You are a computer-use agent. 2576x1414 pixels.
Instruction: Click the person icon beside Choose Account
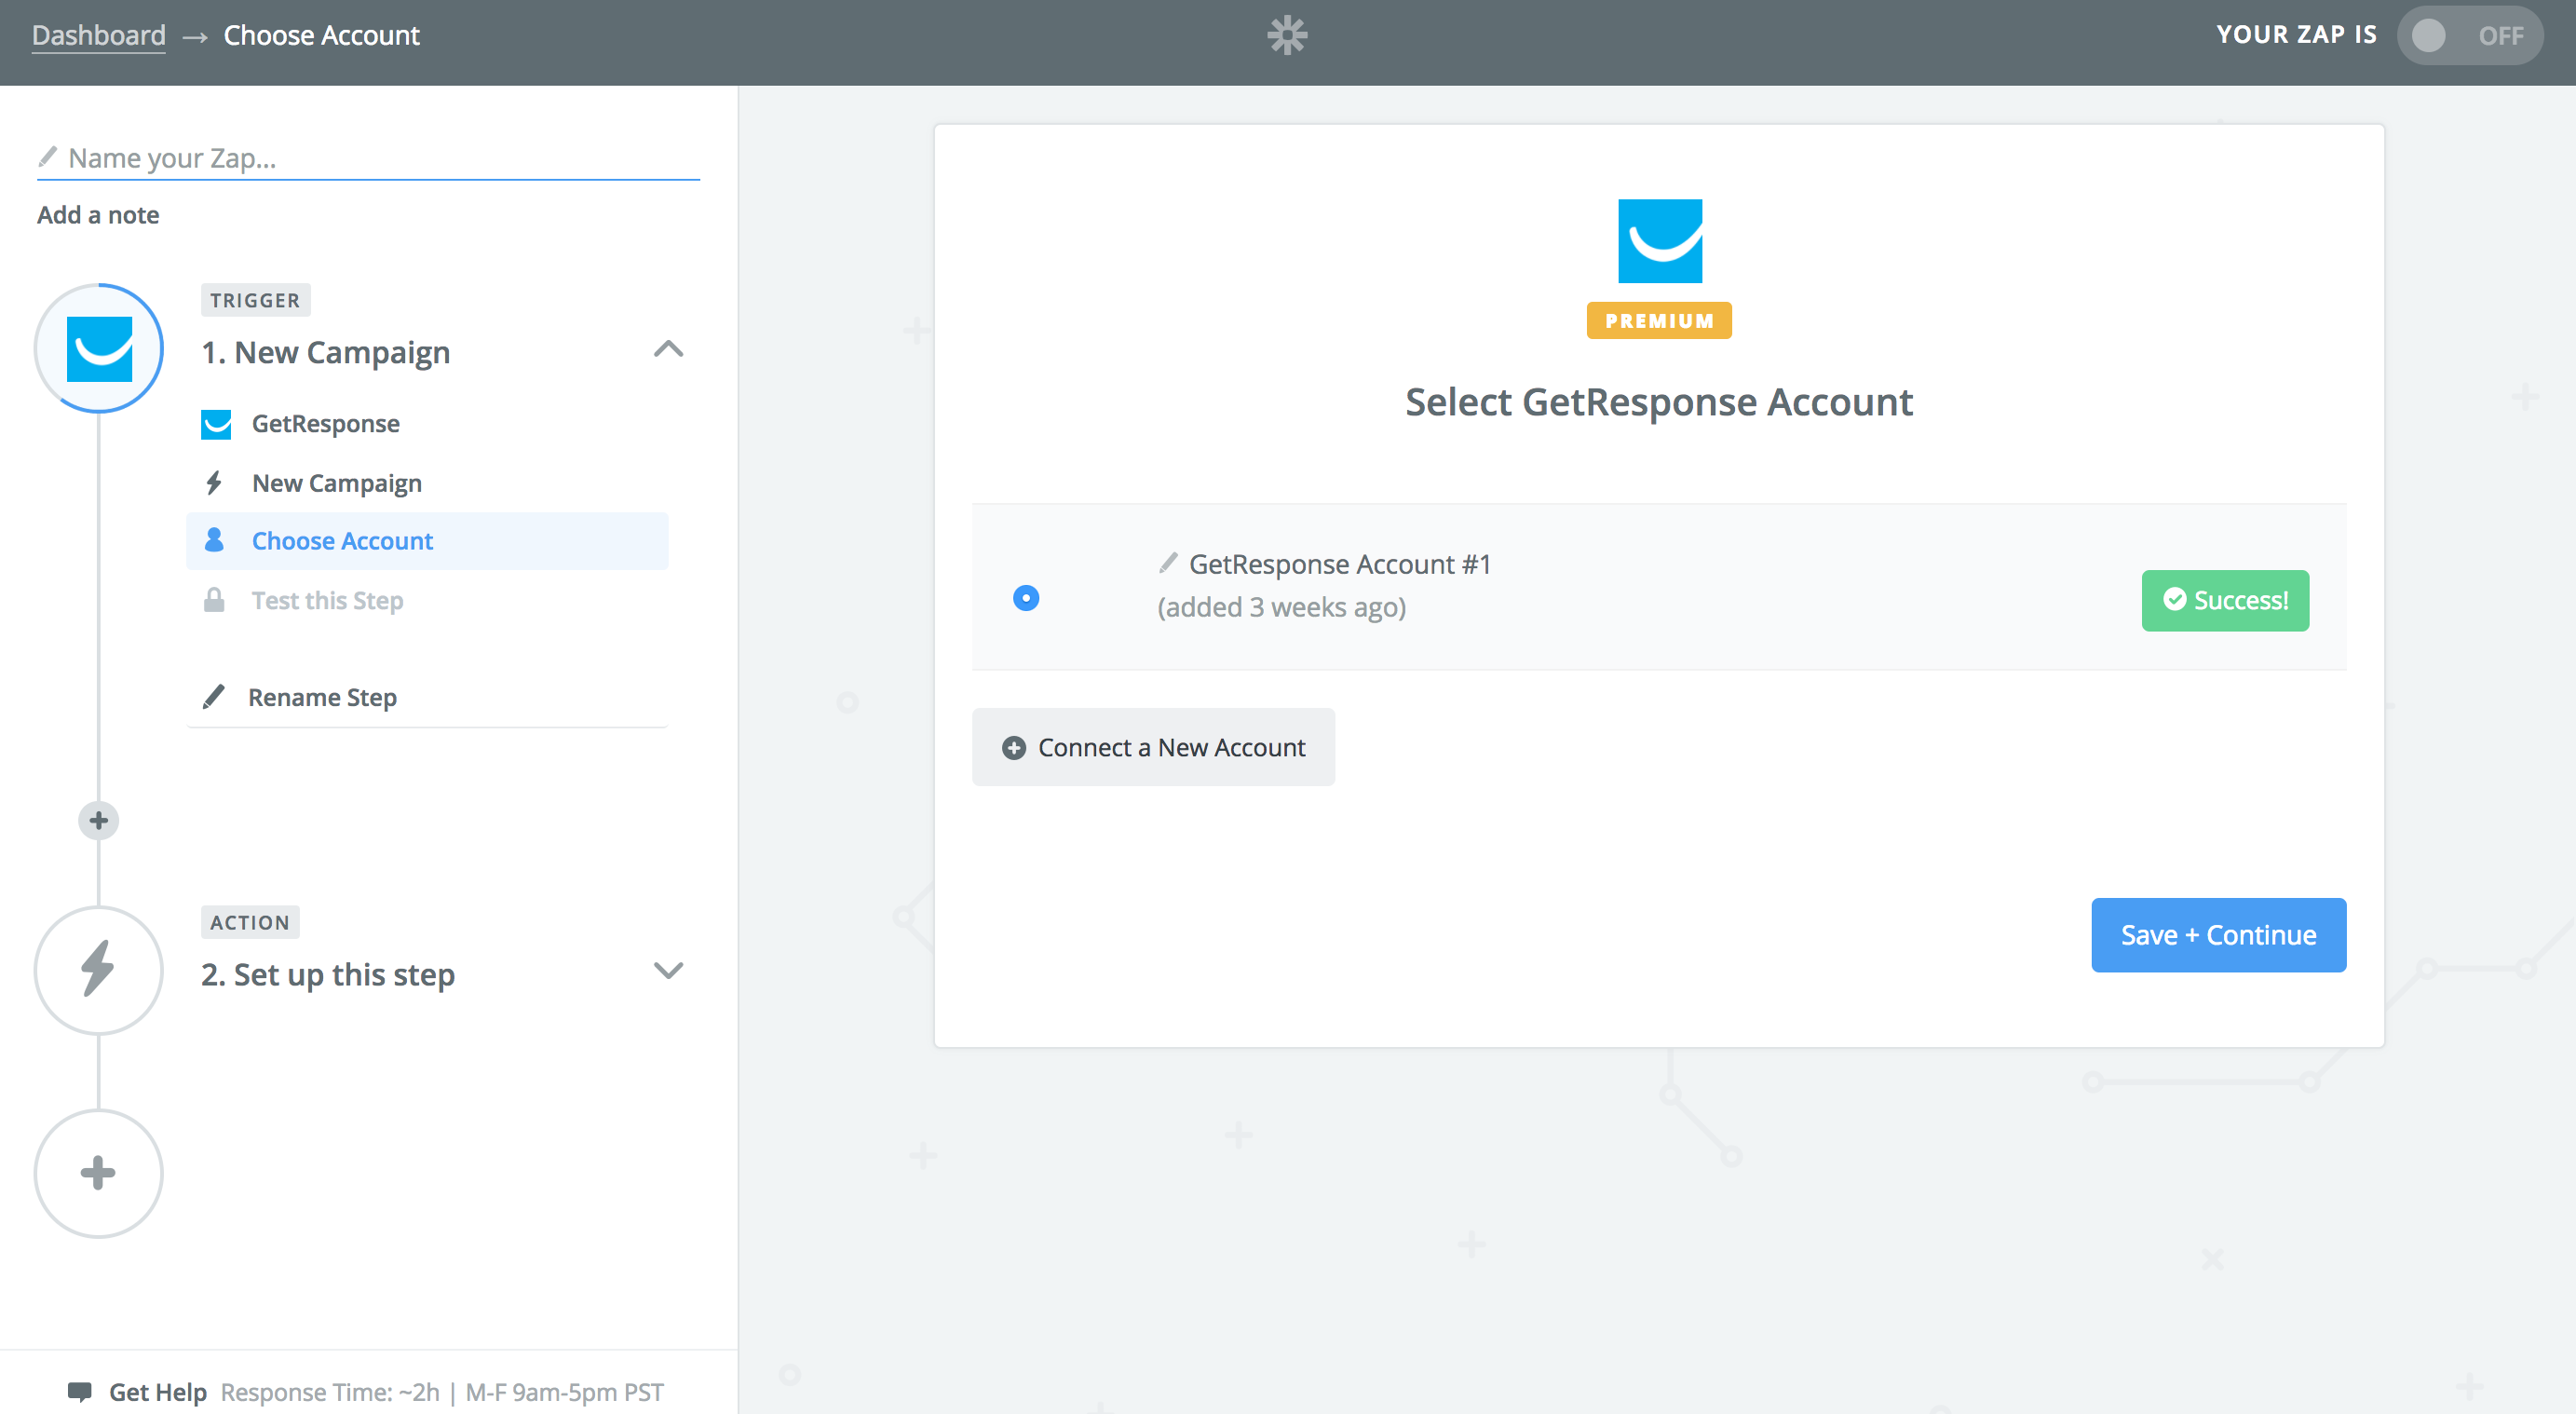coord(214,541)
